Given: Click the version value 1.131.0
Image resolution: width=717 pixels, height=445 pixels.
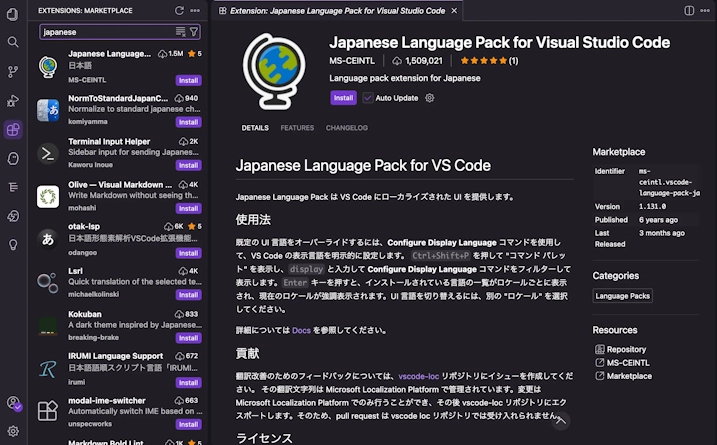Looking at the screenshot, I should (x=653, y=207).
